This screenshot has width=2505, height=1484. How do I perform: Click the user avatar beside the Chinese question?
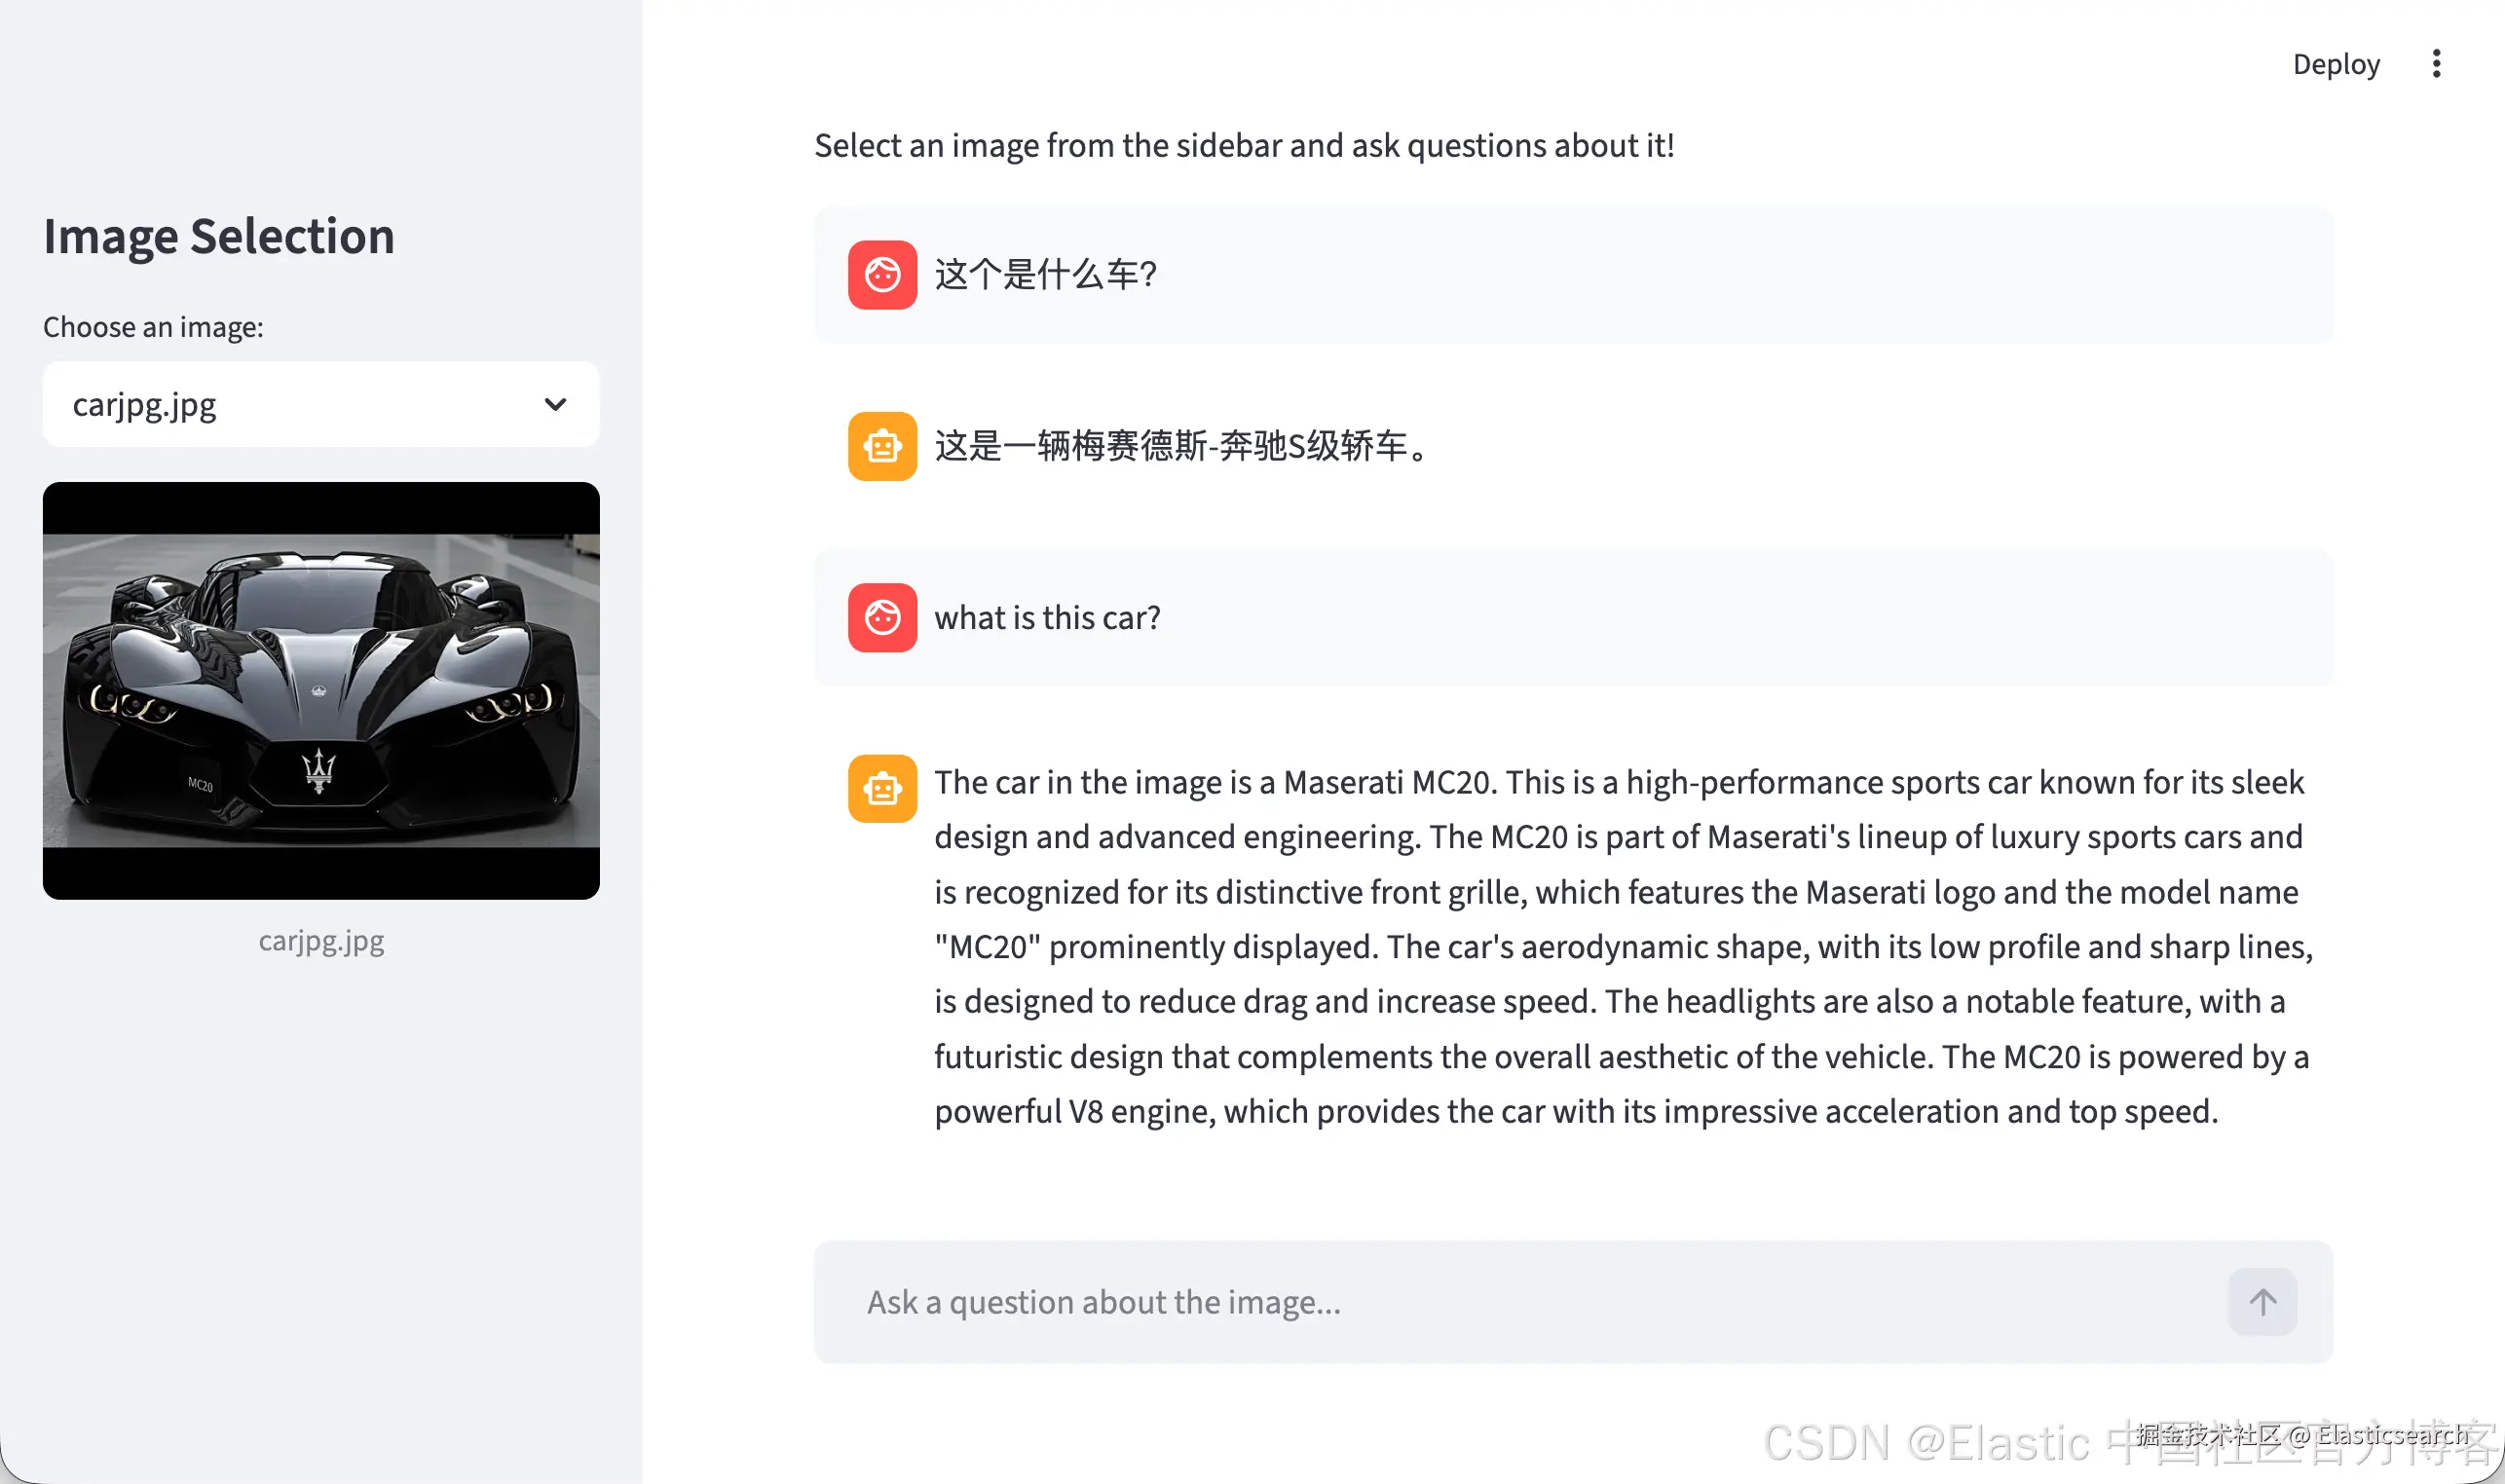coord(882,275)
